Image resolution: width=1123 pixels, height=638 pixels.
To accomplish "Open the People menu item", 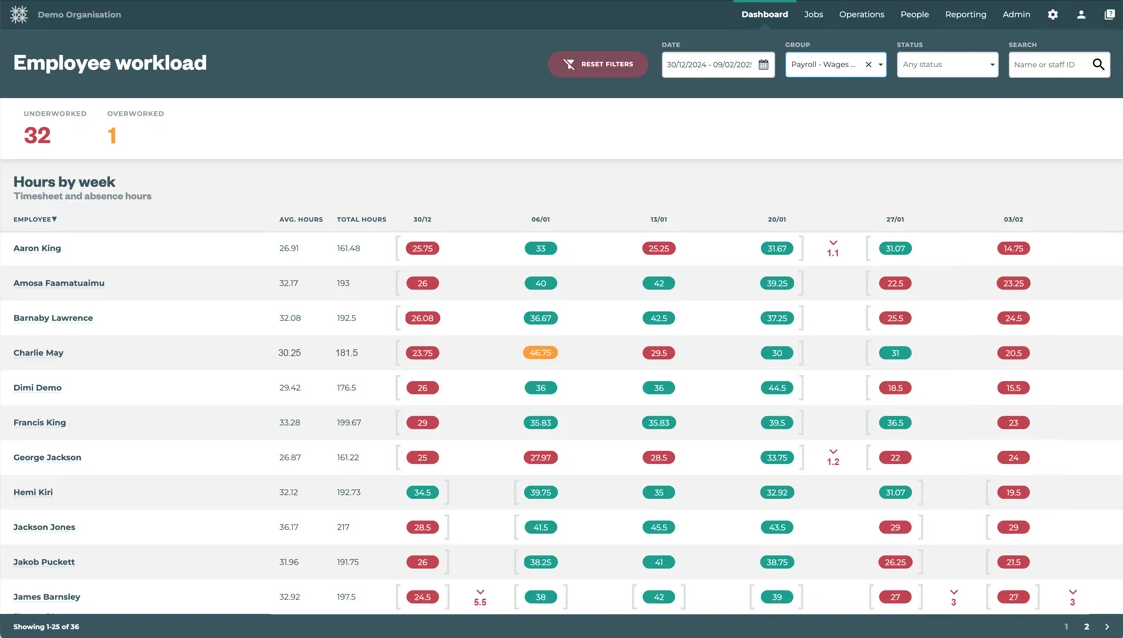I will (x=914, y=14).
